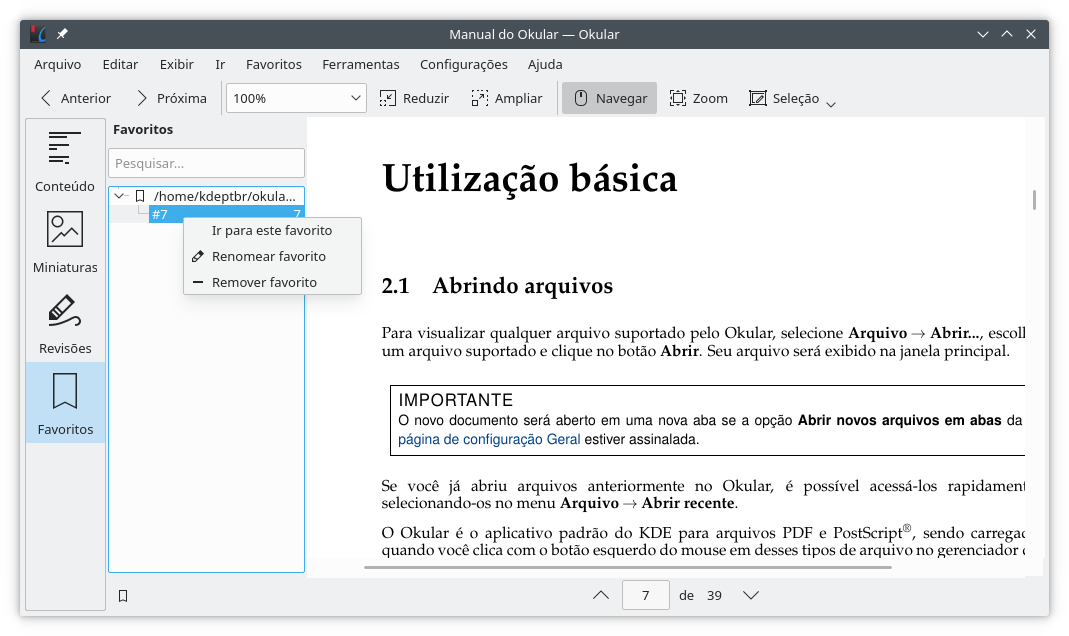This screenshot has width=1069, height=636.
Task: Choose Renomear favorito from context menu
Action: 268,256
